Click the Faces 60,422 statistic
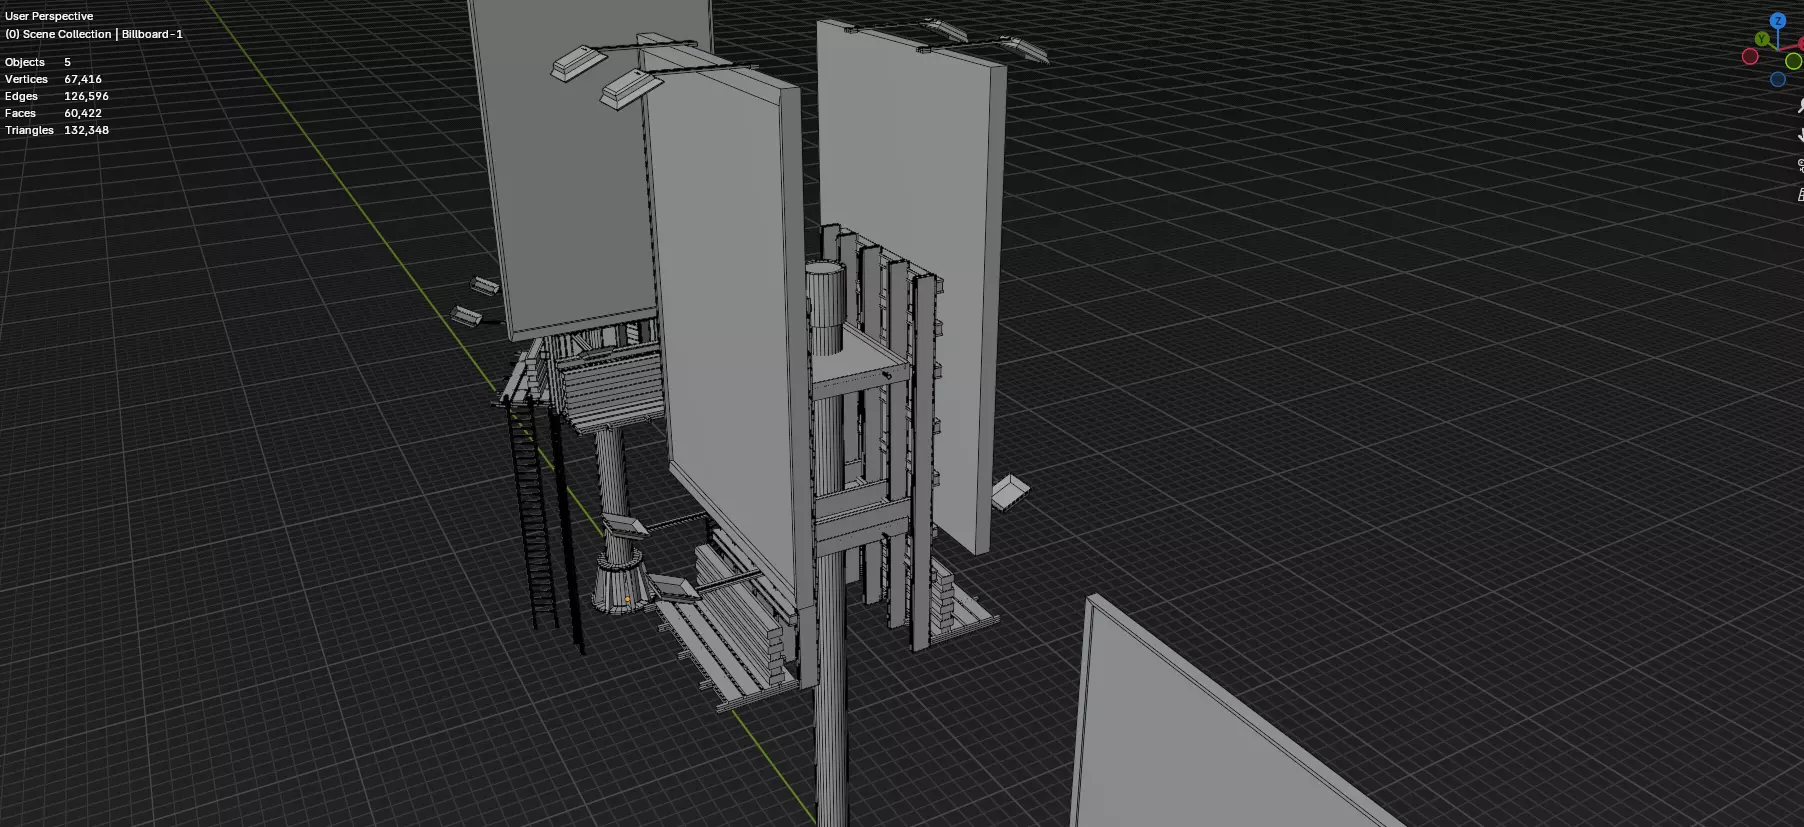Screen dimensions: 1804x827 (53, 113)
